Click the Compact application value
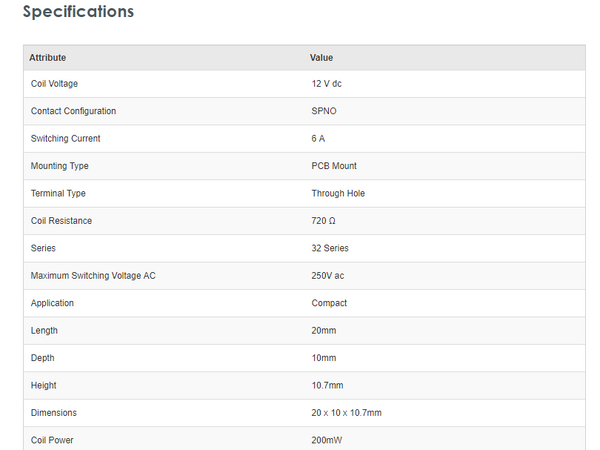Screen dimensions: 600x450 point(329,303)
